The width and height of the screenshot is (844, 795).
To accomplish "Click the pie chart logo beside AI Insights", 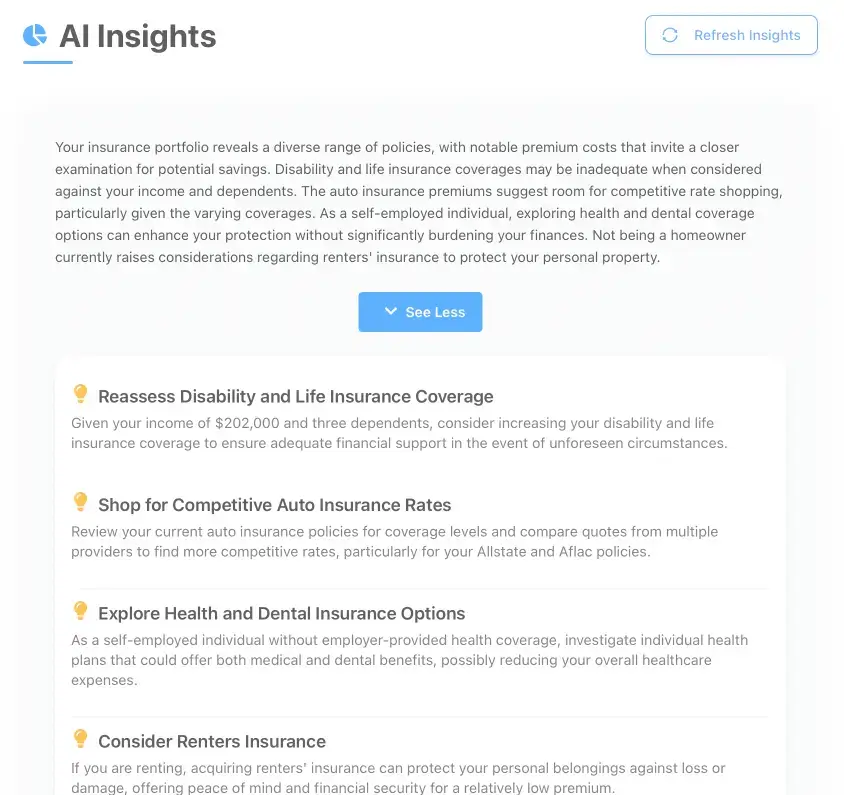I will pyautogui.click(x=33, y=36).
